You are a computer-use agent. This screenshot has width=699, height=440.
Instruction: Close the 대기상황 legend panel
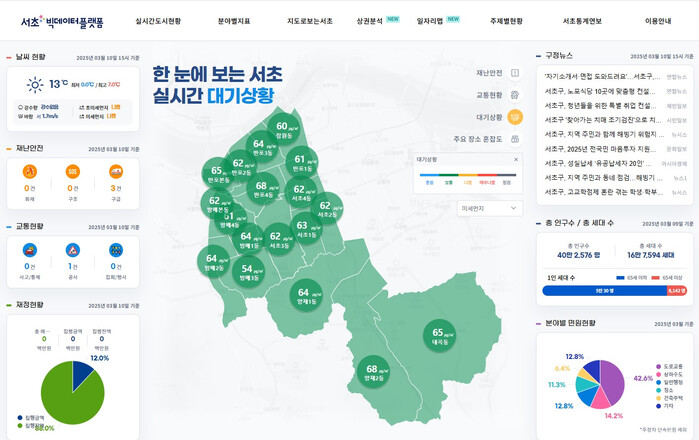point(516,159)
